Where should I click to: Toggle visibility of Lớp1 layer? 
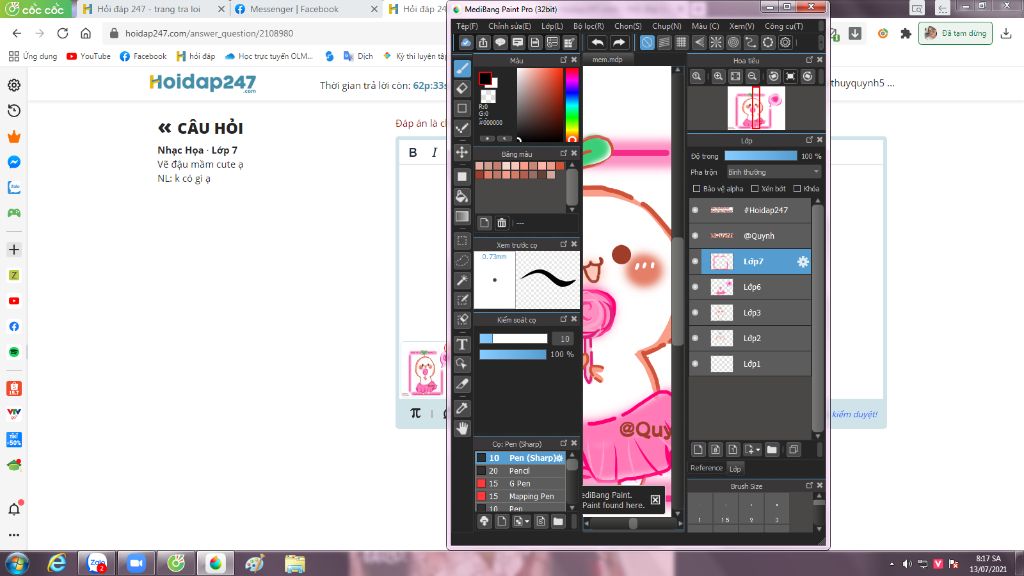(x=695, y=364)
